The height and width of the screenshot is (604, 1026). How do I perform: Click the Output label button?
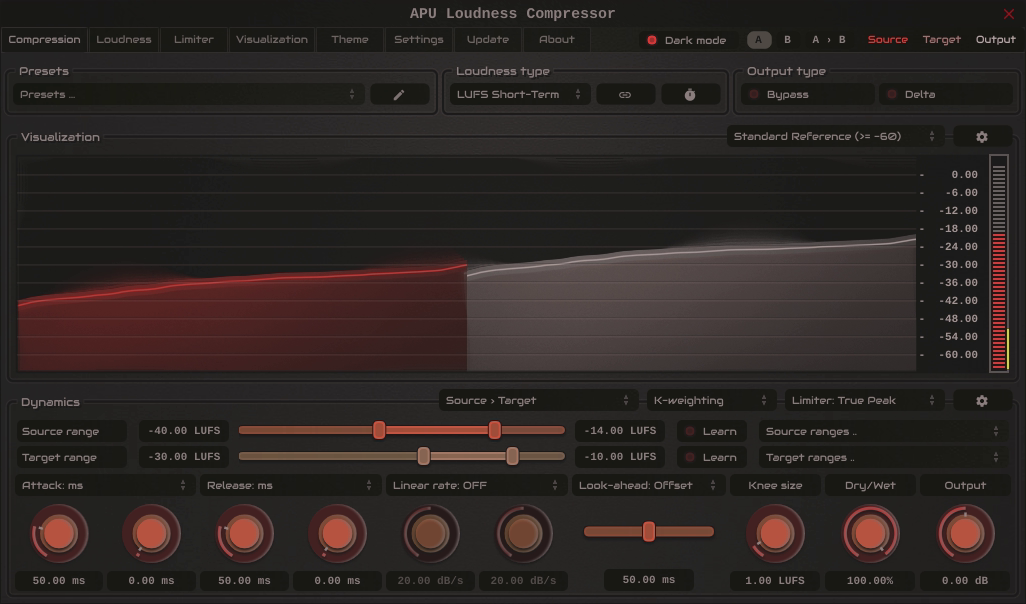[965, 486]
